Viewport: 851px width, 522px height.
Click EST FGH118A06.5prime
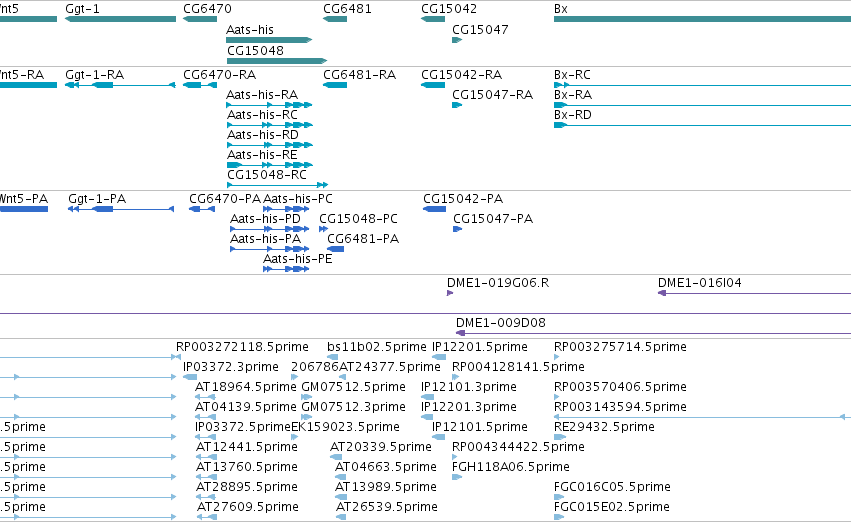pyautogui.click(x=511, y=467)
